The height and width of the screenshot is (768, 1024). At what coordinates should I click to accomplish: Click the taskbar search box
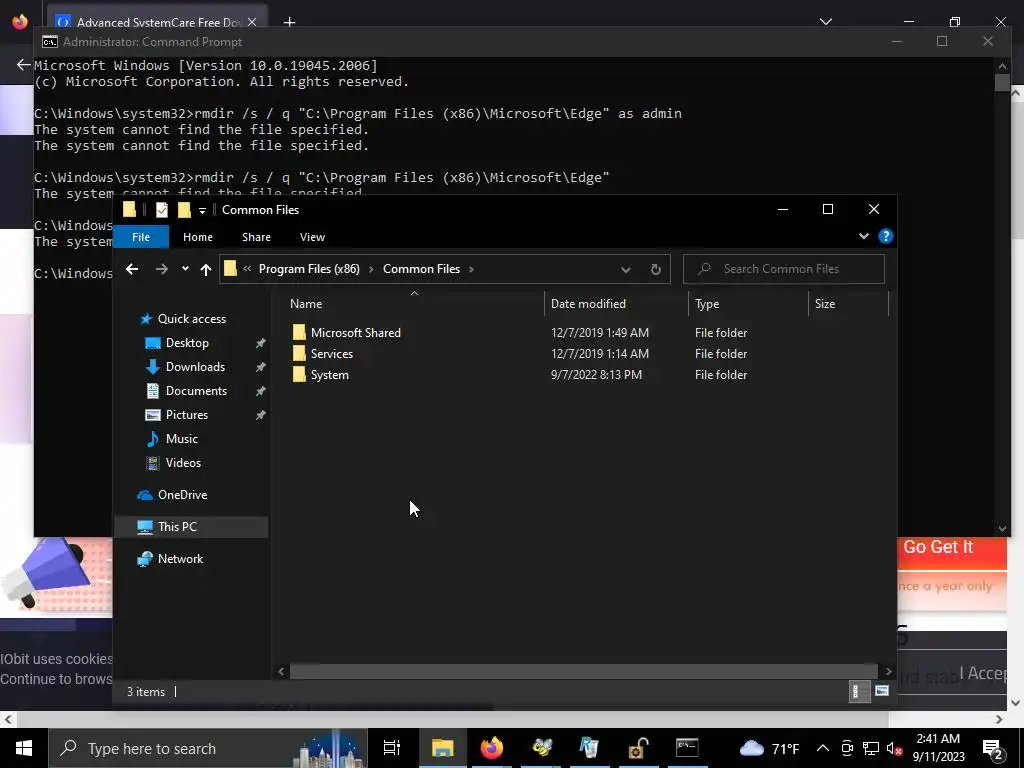pos(208,748)
